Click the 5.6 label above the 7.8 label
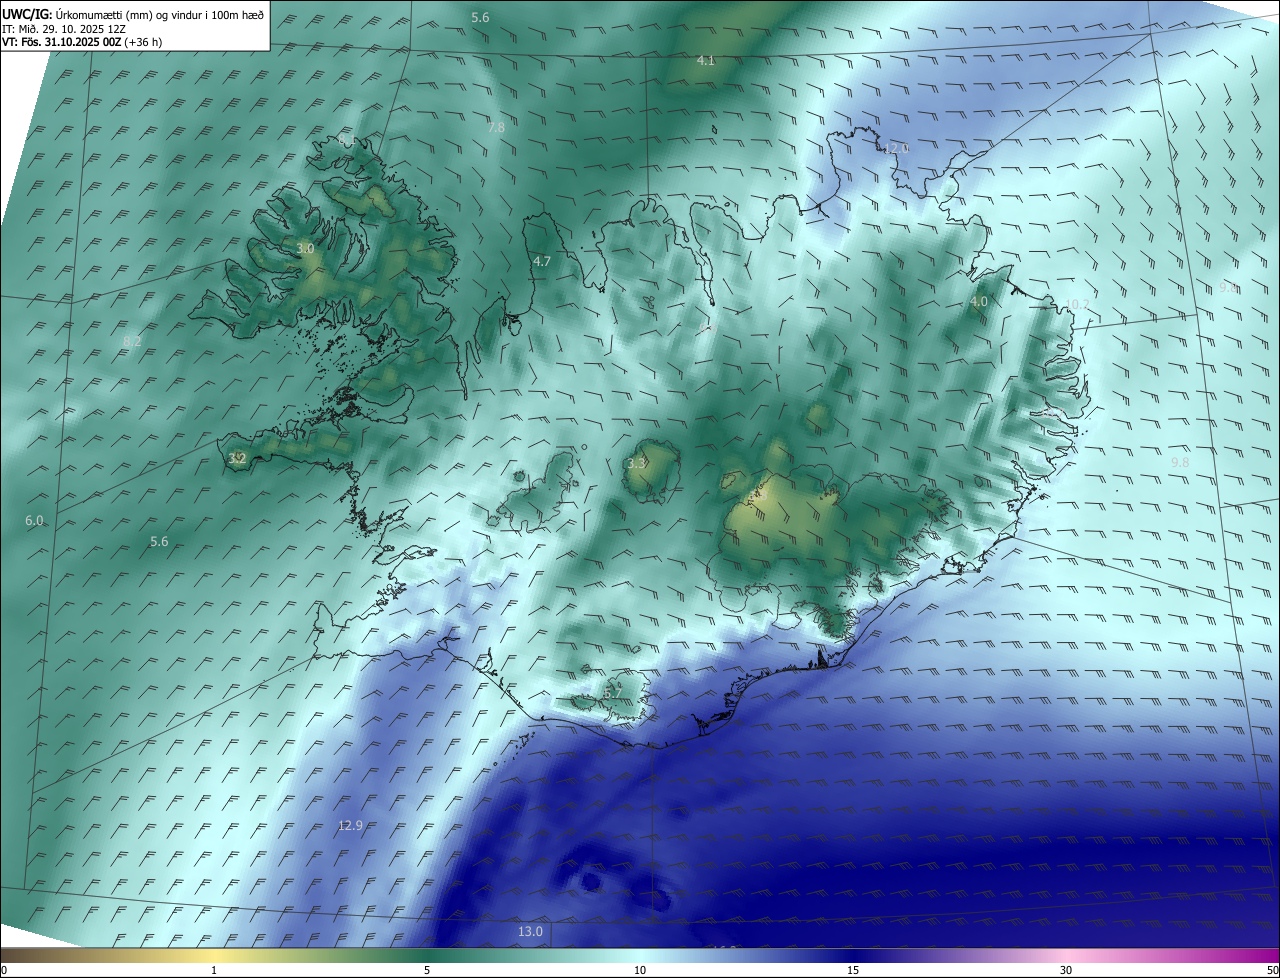1280x978 pixels. click(x=481, y=18)
